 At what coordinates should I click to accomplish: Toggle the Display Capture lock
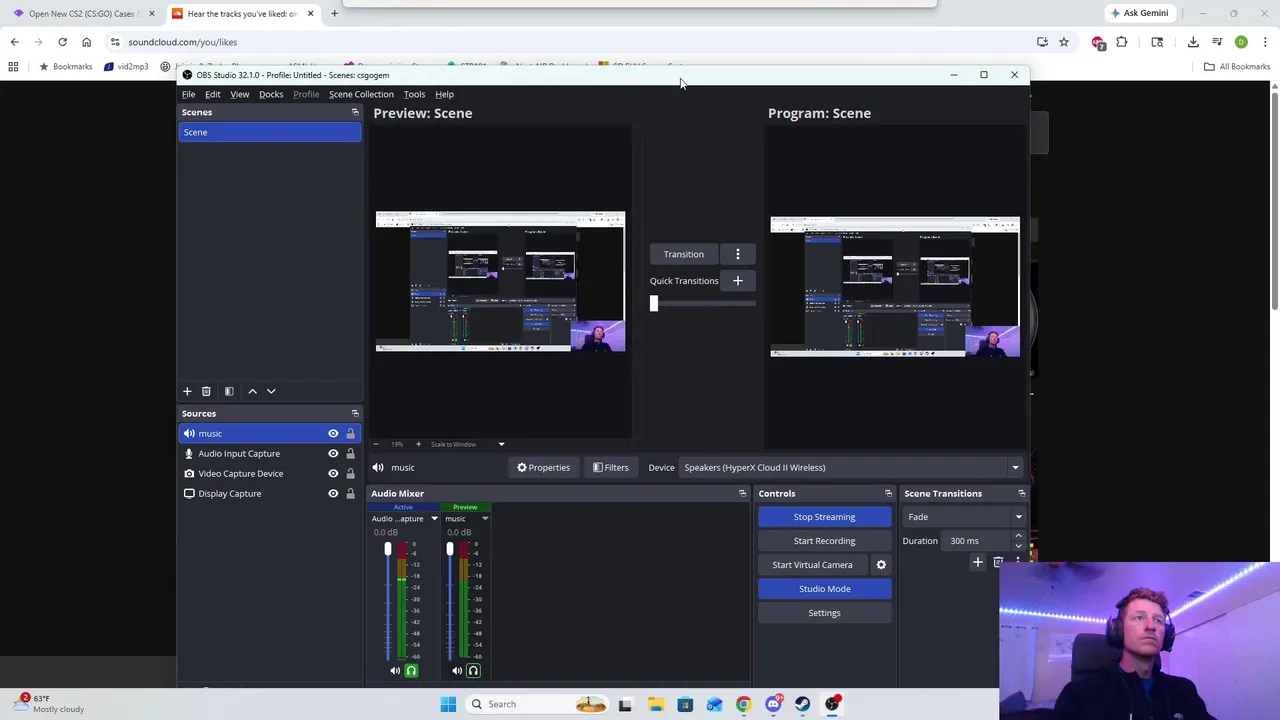(x=350, y=494)
